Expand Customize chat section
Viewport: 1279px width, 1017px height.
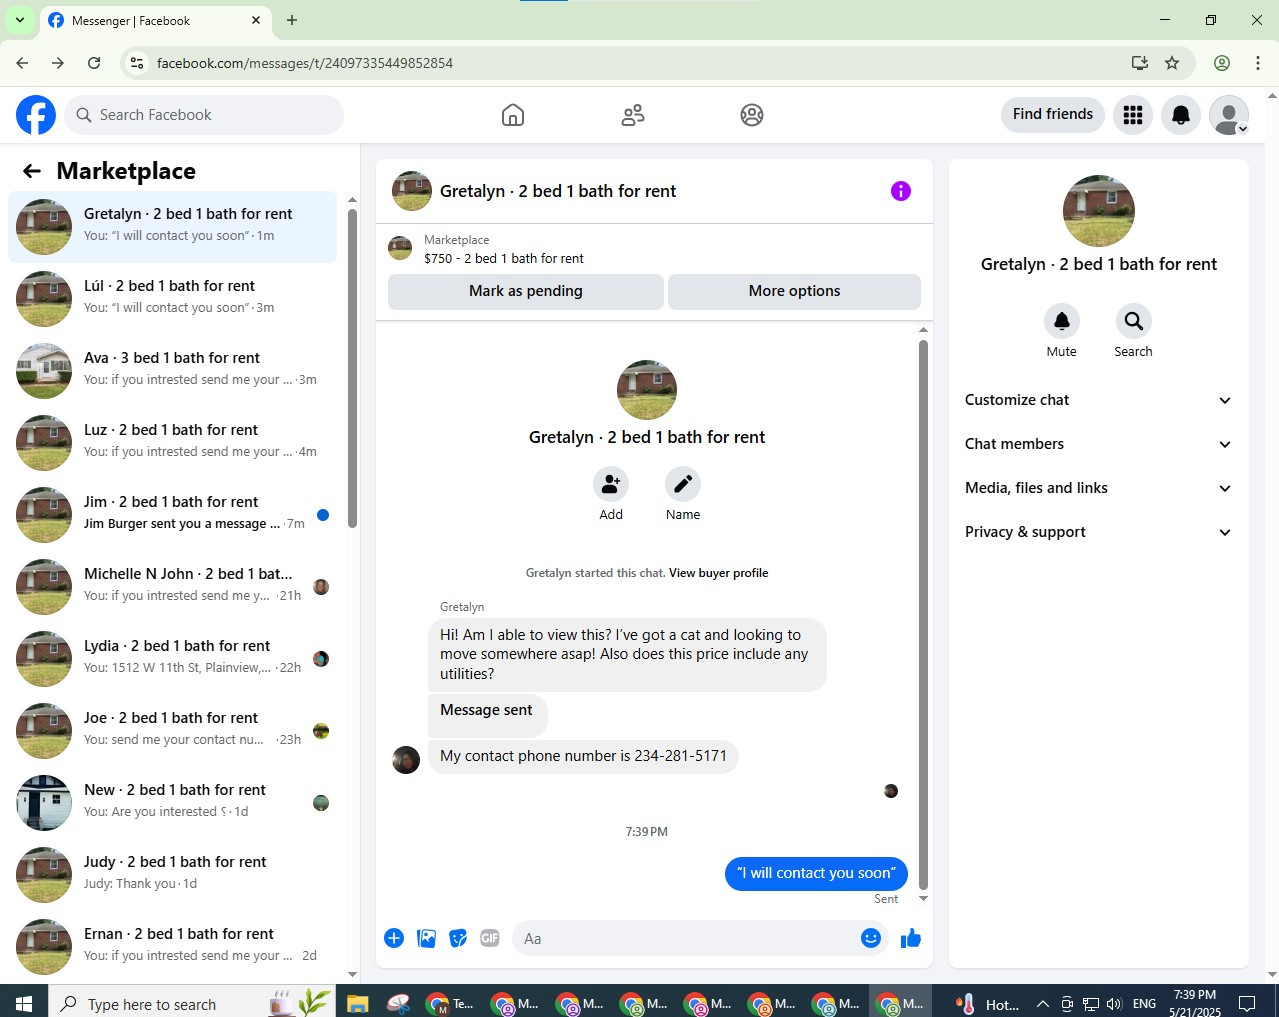(1099, 400)
